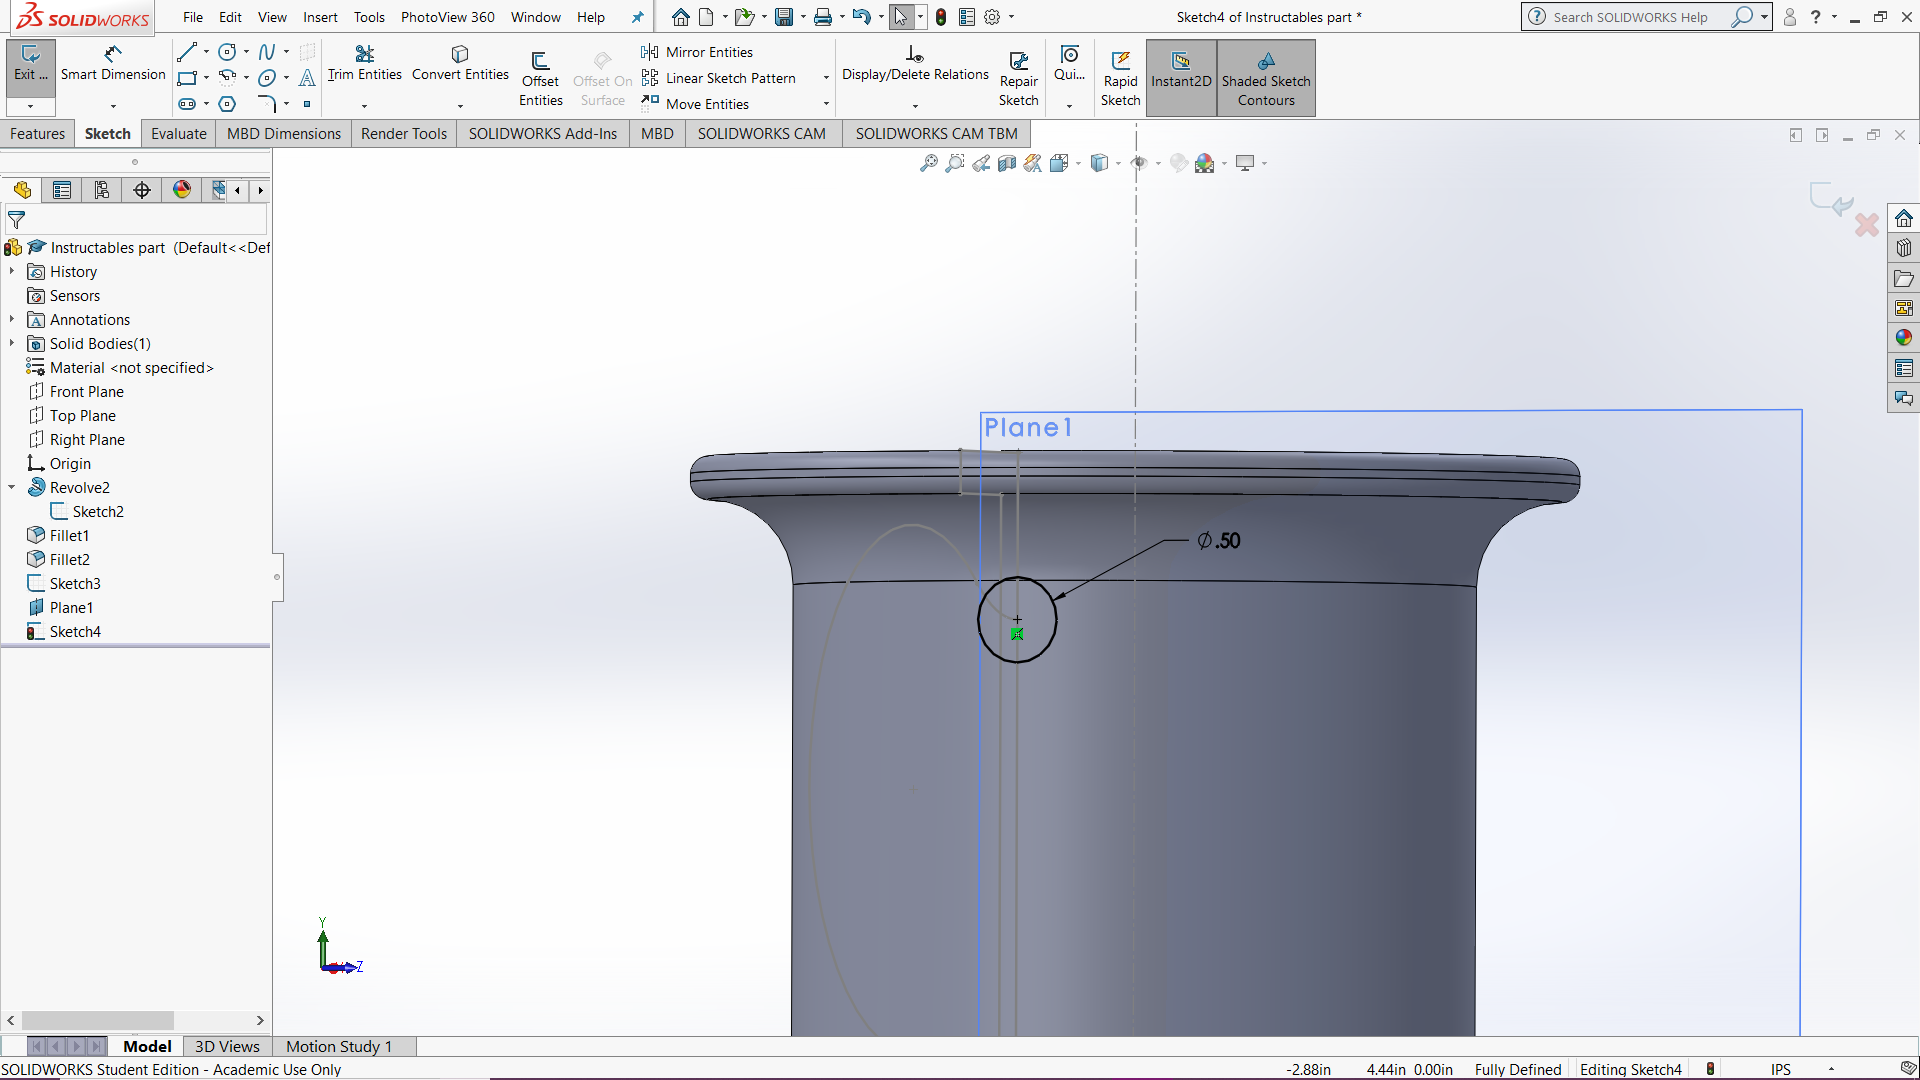
Task: Switch to the Evaluate tab
Action: [178, 133]
